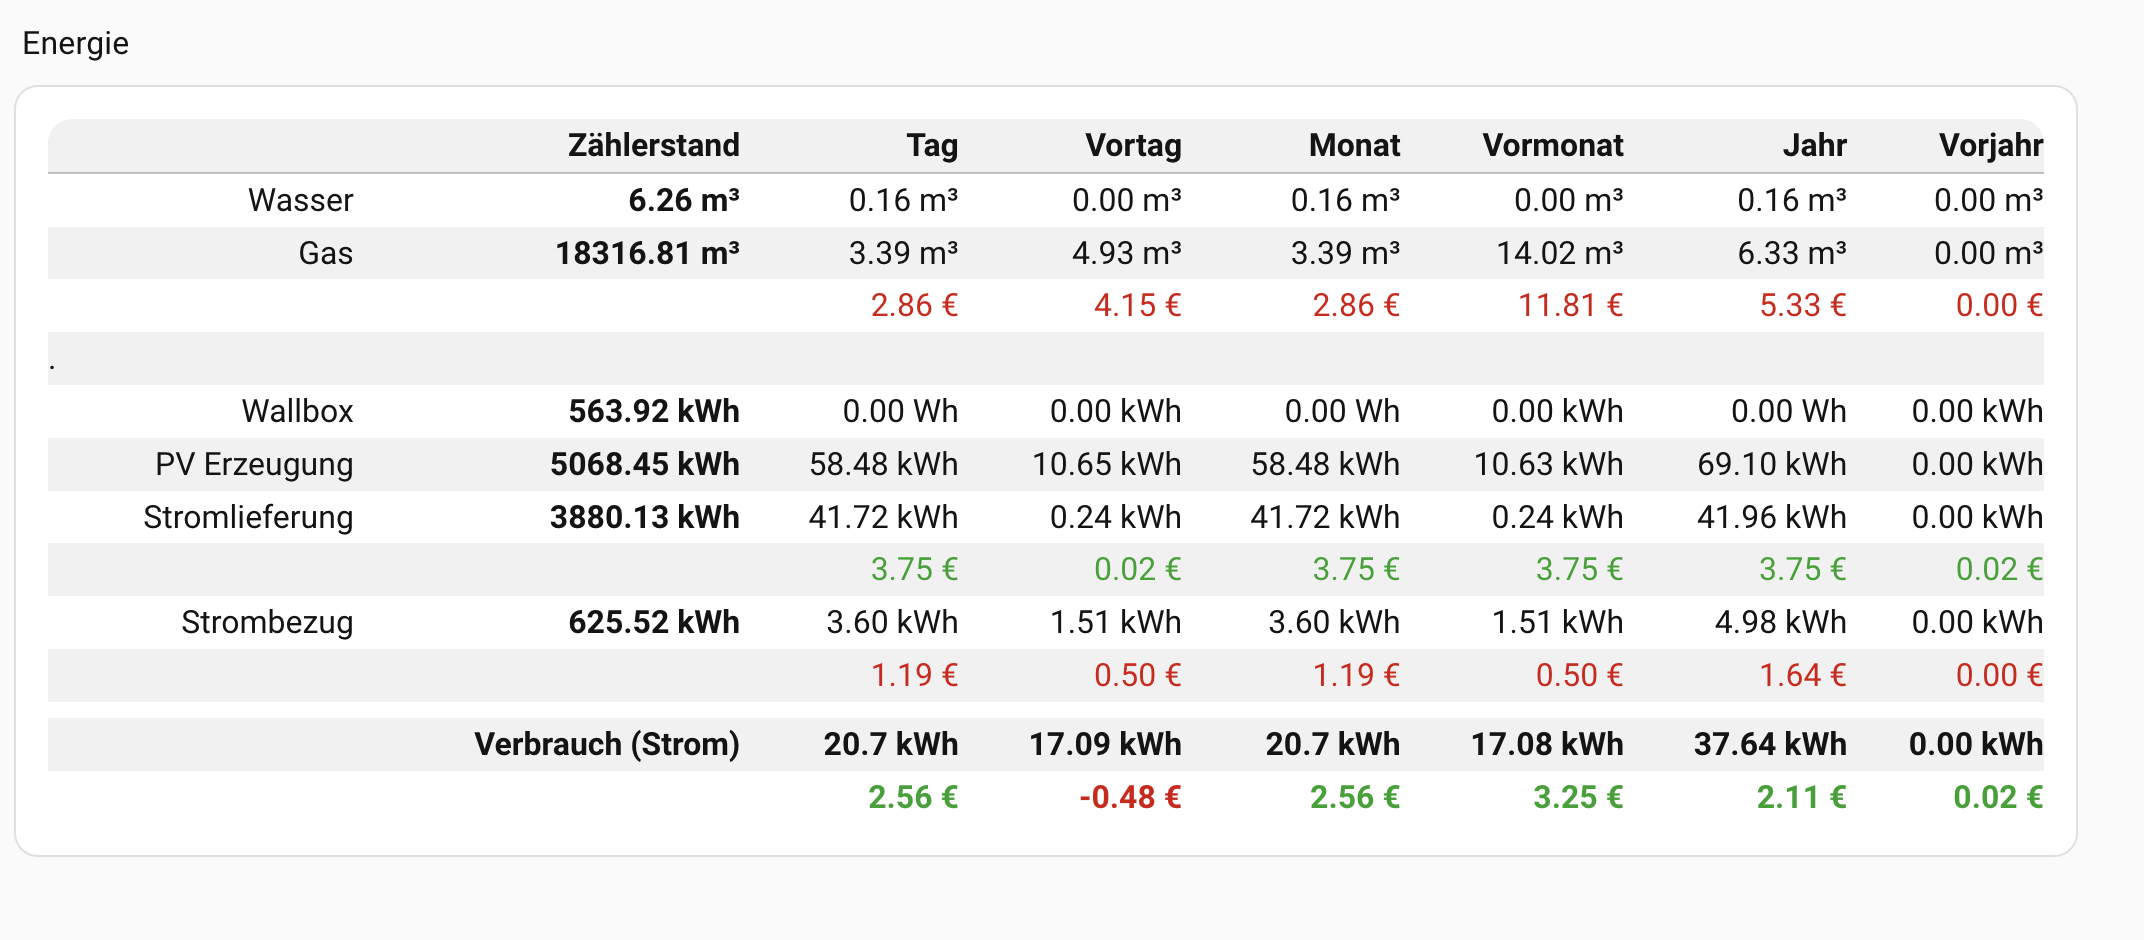Select the Vortag column header
Viewport: 2144px width, 940px height.
click(1133, 146)
